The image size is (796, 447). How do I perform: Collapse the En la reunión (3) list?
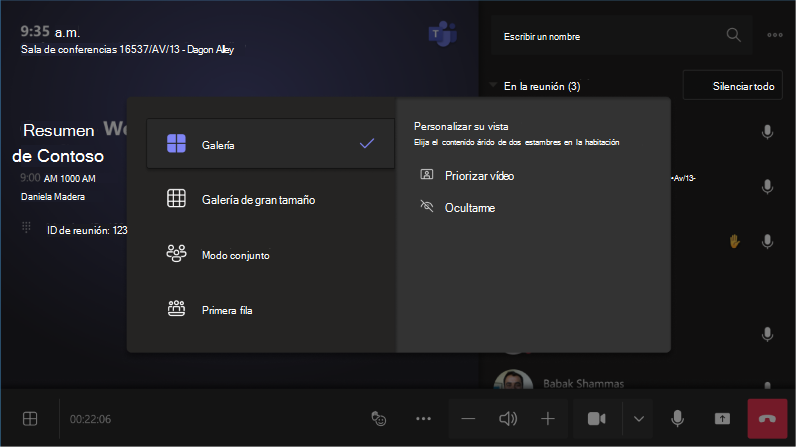click(493, 85)
